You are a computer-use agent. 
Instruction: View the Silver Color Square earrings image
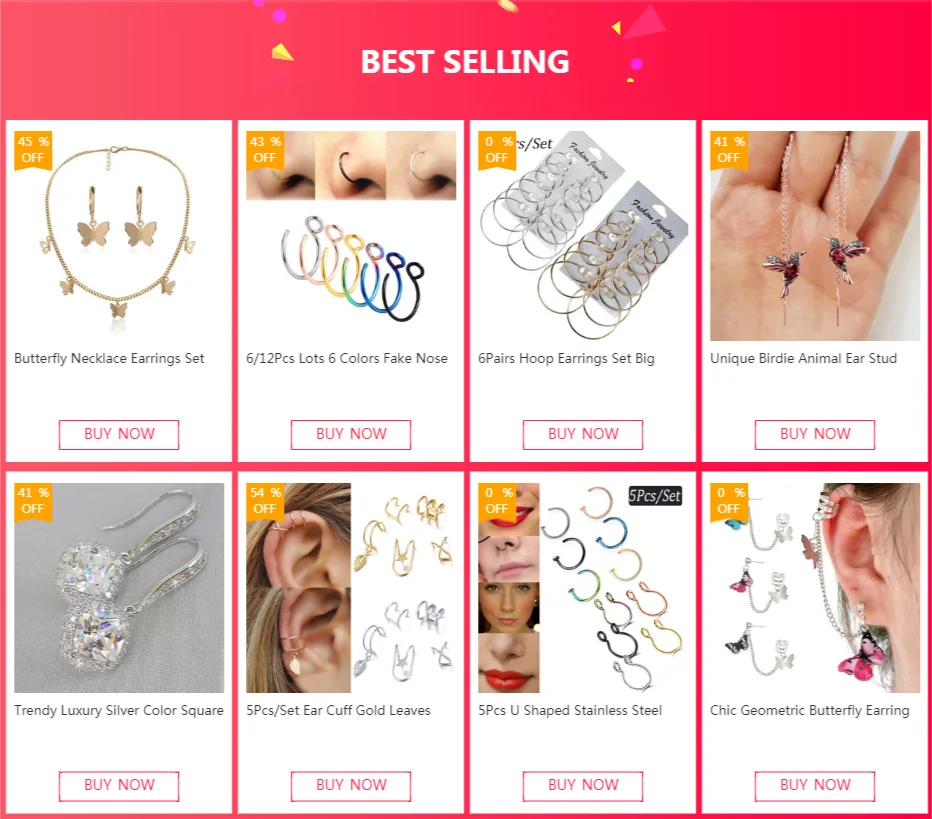coord(119,588)
